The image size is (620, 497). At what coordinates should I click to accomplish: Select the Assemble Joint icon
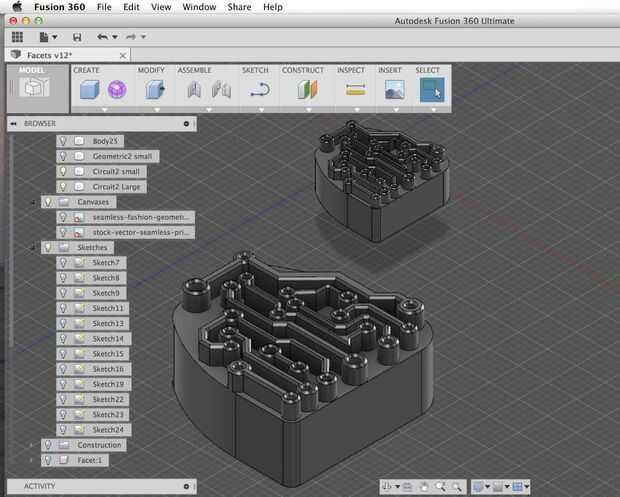point(221,89)
